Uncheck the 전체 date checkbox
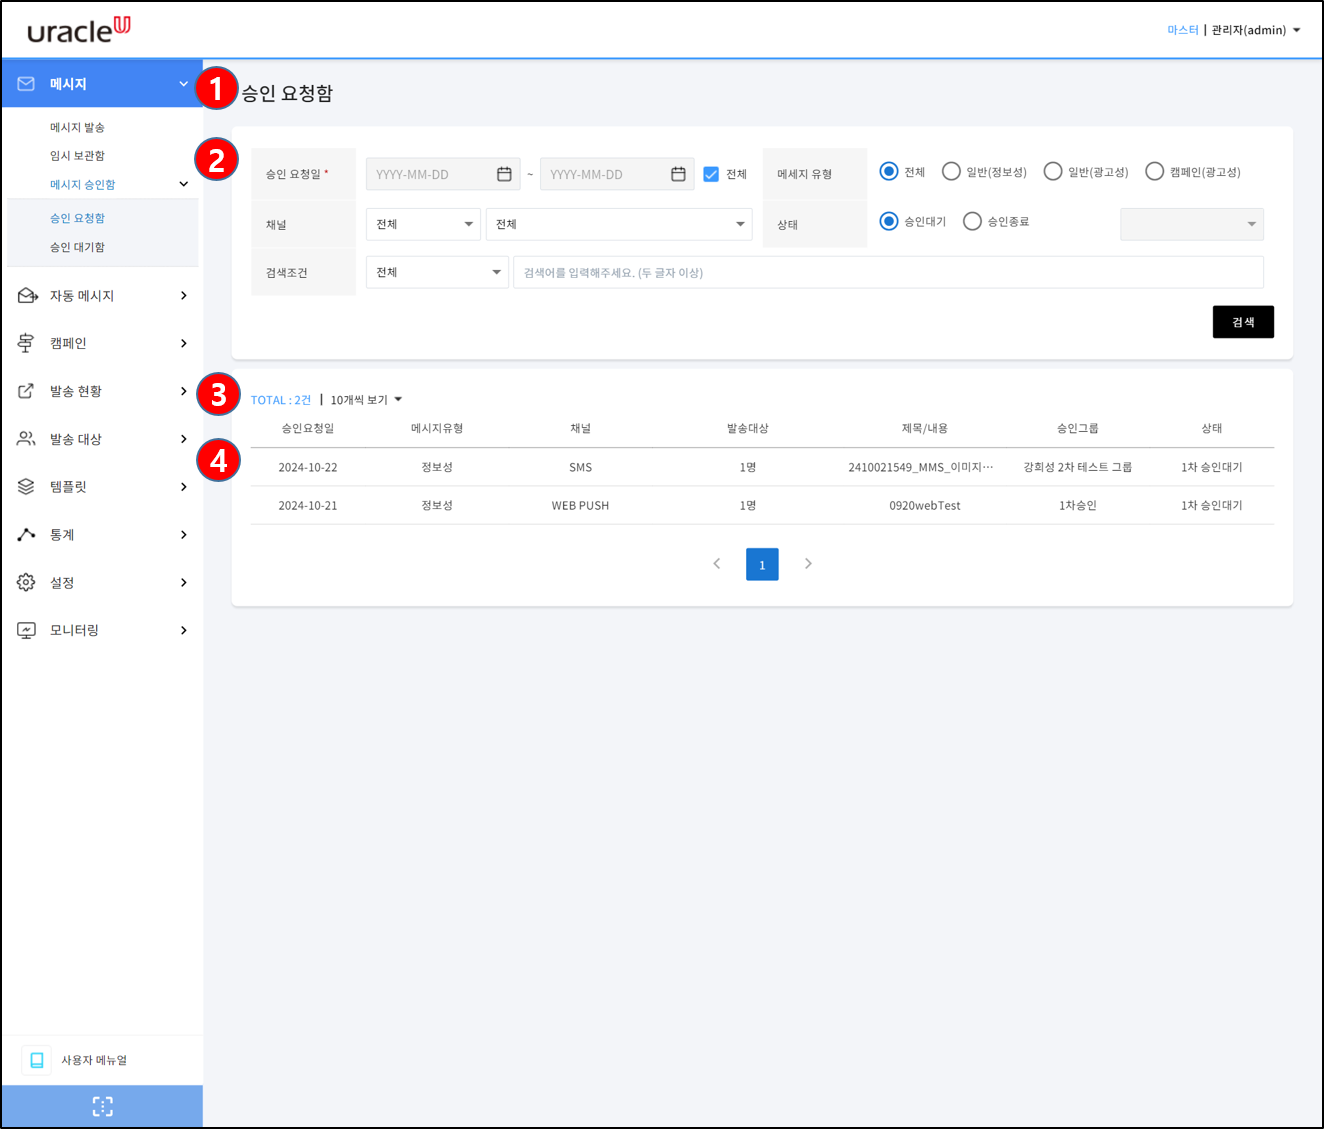1324x1129 pixels. tap(711, 174)
